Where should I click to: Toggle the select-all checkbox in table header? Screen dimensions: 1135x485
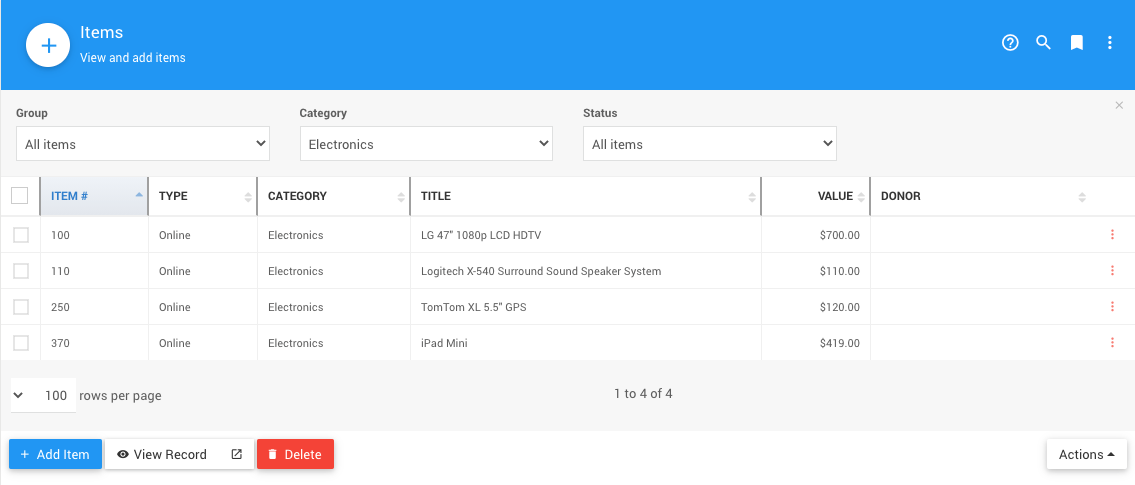point(20,196)
